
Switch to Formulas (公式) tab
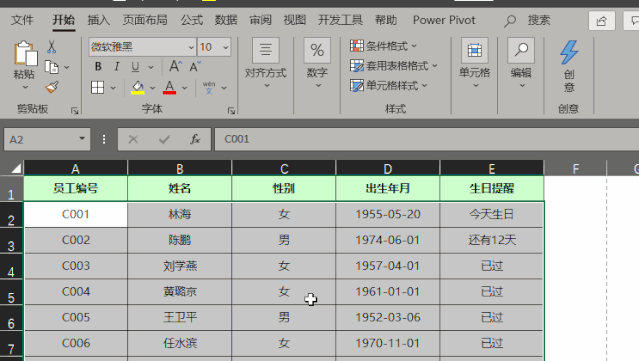tap(192, 20)
